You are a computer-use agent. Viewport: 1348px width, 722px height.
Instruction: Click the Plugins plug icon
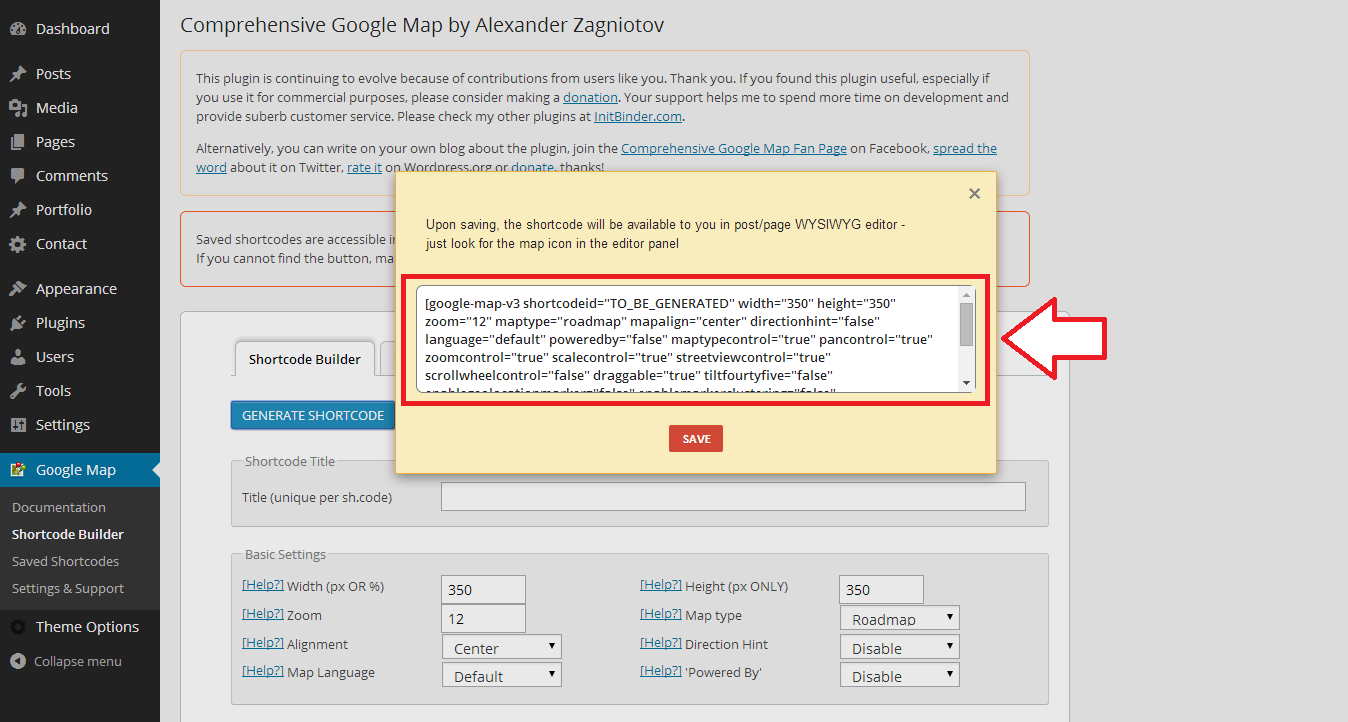(x=18, y=323)
